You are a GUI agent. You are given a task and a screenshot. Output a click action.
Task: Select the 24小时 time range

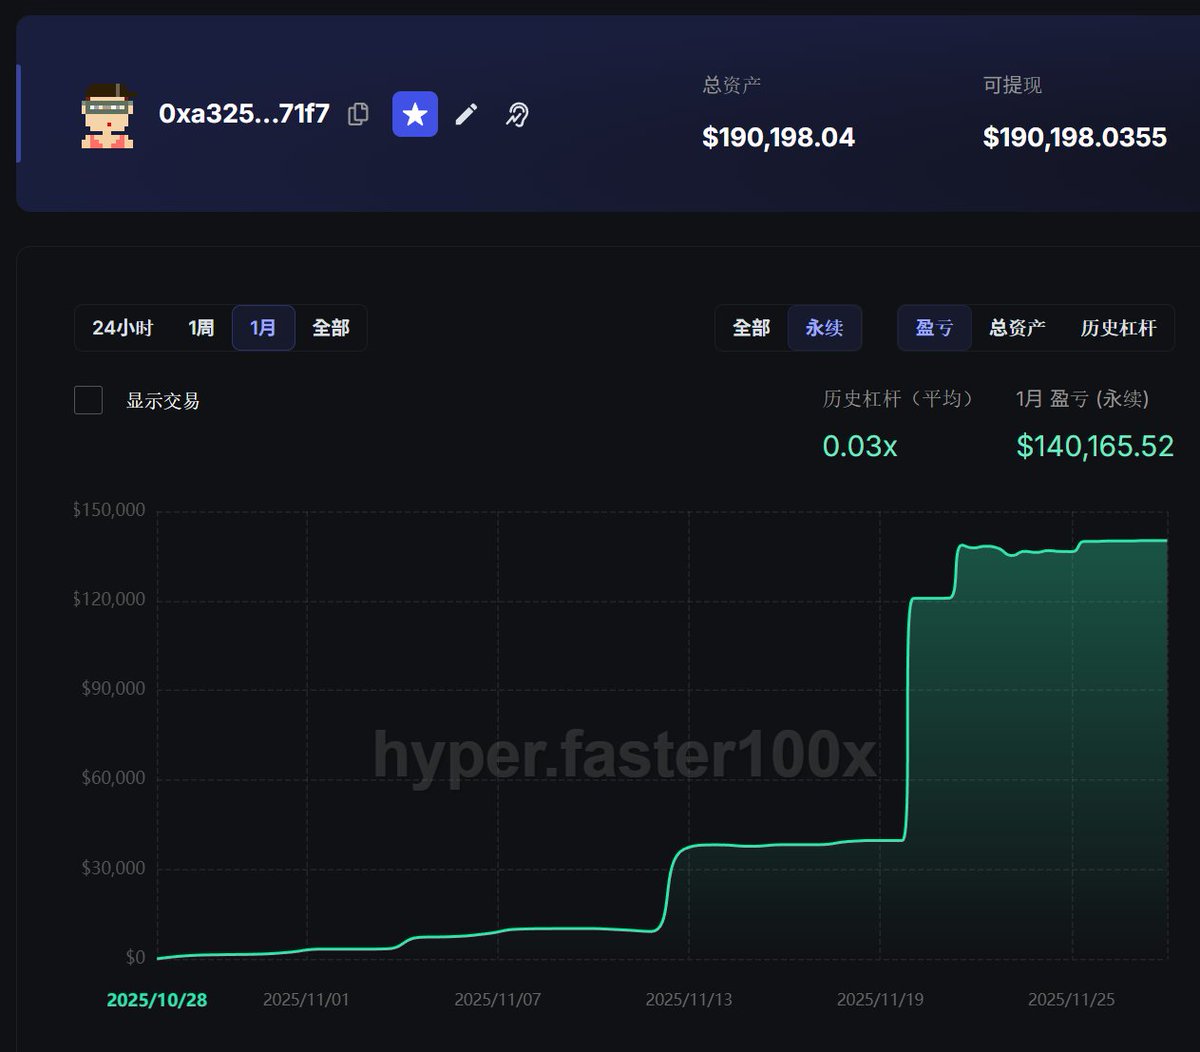(x=121, y=327)
